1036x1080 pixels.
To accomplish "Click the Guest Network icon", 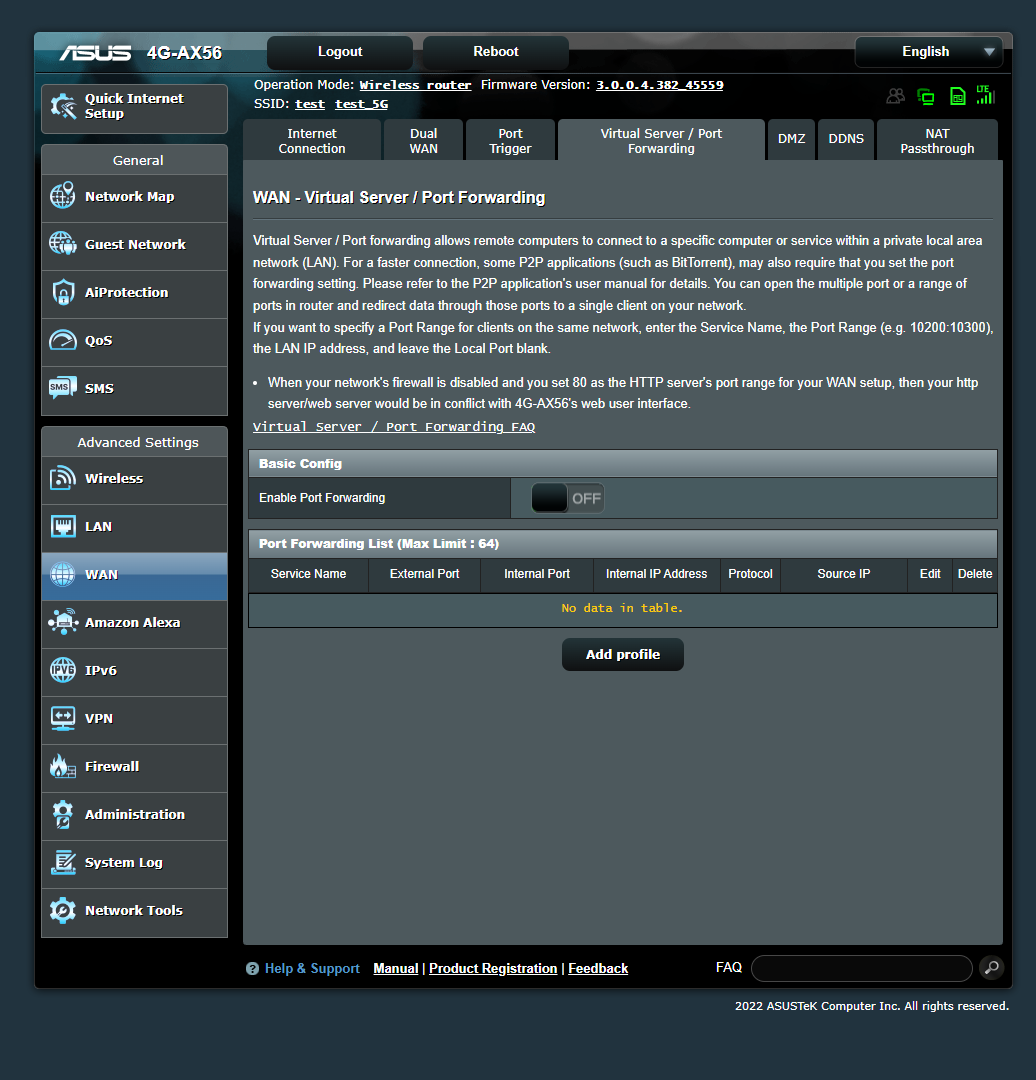I will [x=63, y=244].
